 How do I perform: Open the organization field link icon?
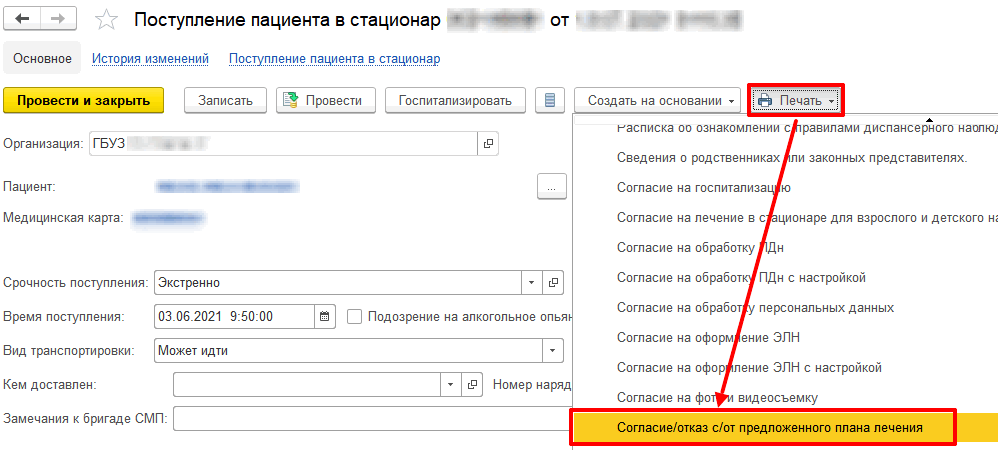488,144
